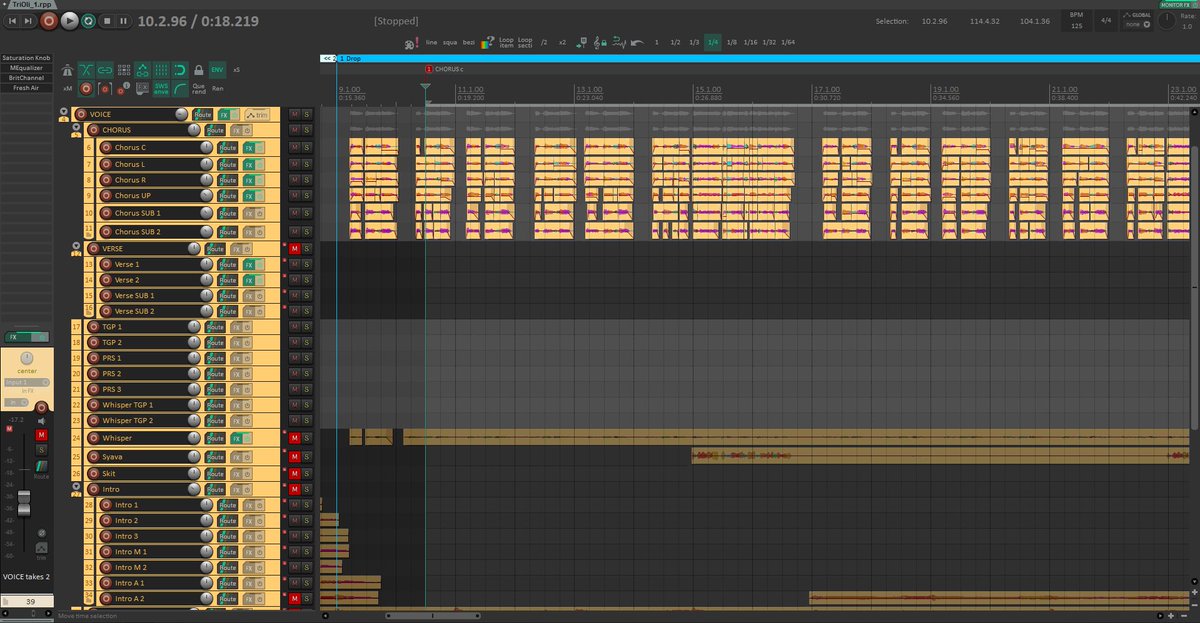Toggle the transport repeat/loop button

tap(88, 20)
